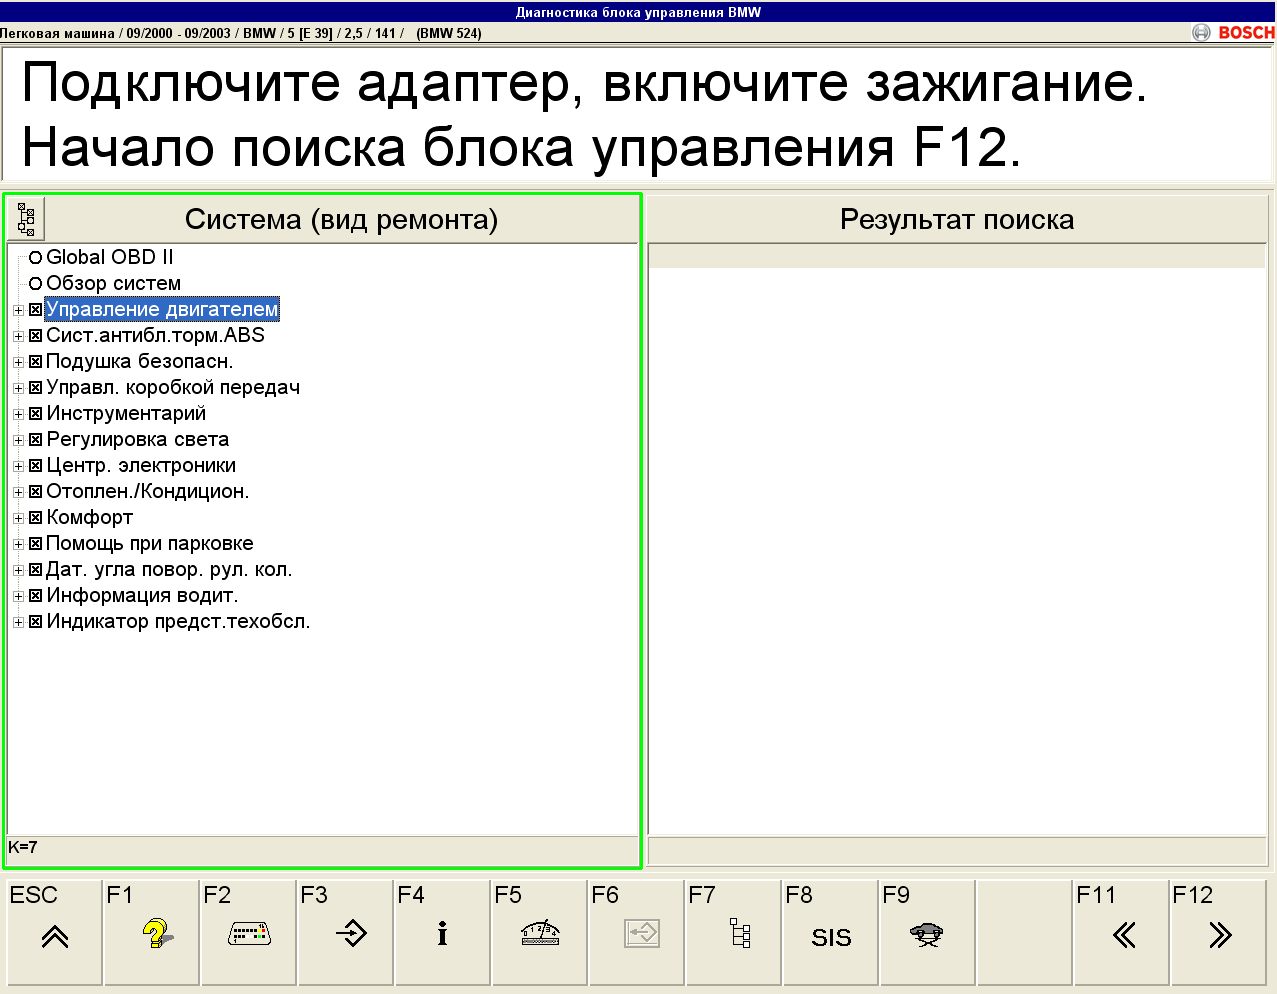
Task: Toggle checkbox for Сист.антибл.торм.ABS
Action: click(35, 336)
